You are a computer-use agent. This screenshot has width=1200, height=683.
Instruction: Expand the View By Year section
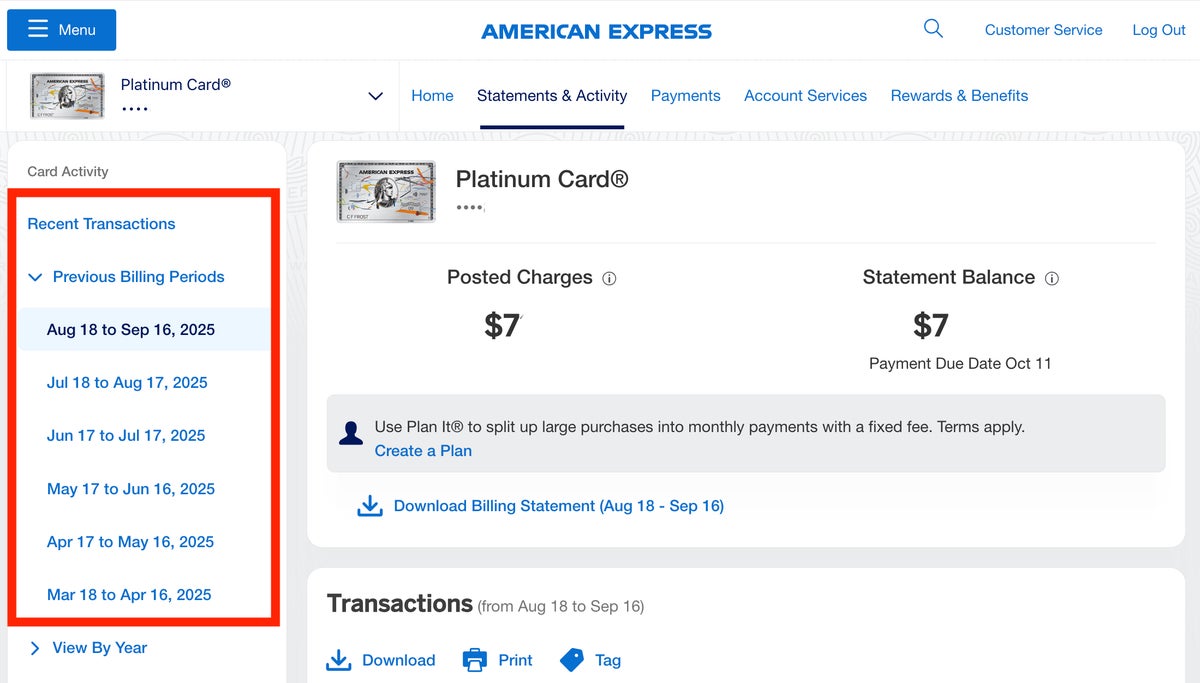click(36, 648)
